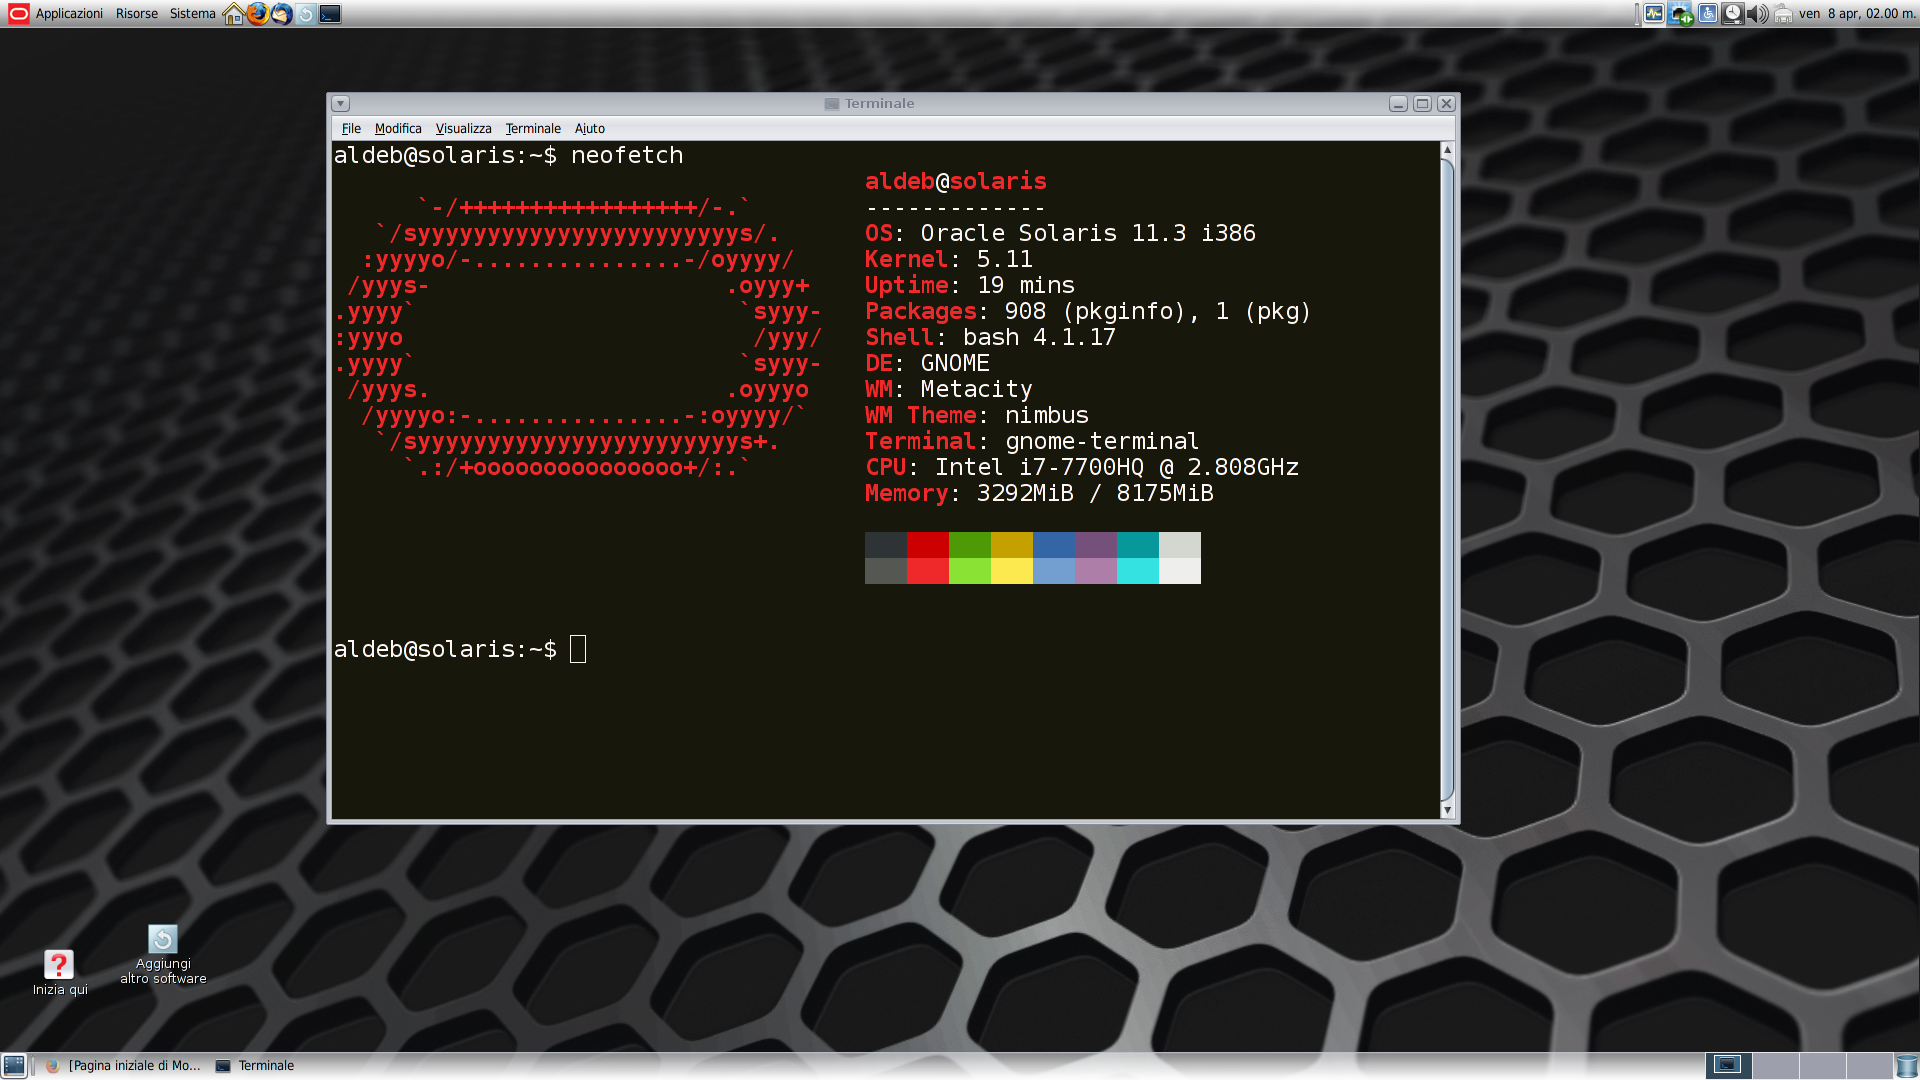Viewport: 1920px width, 1080px height.
Task: Open the calendar from the date and time
Action: [1857, 14]
